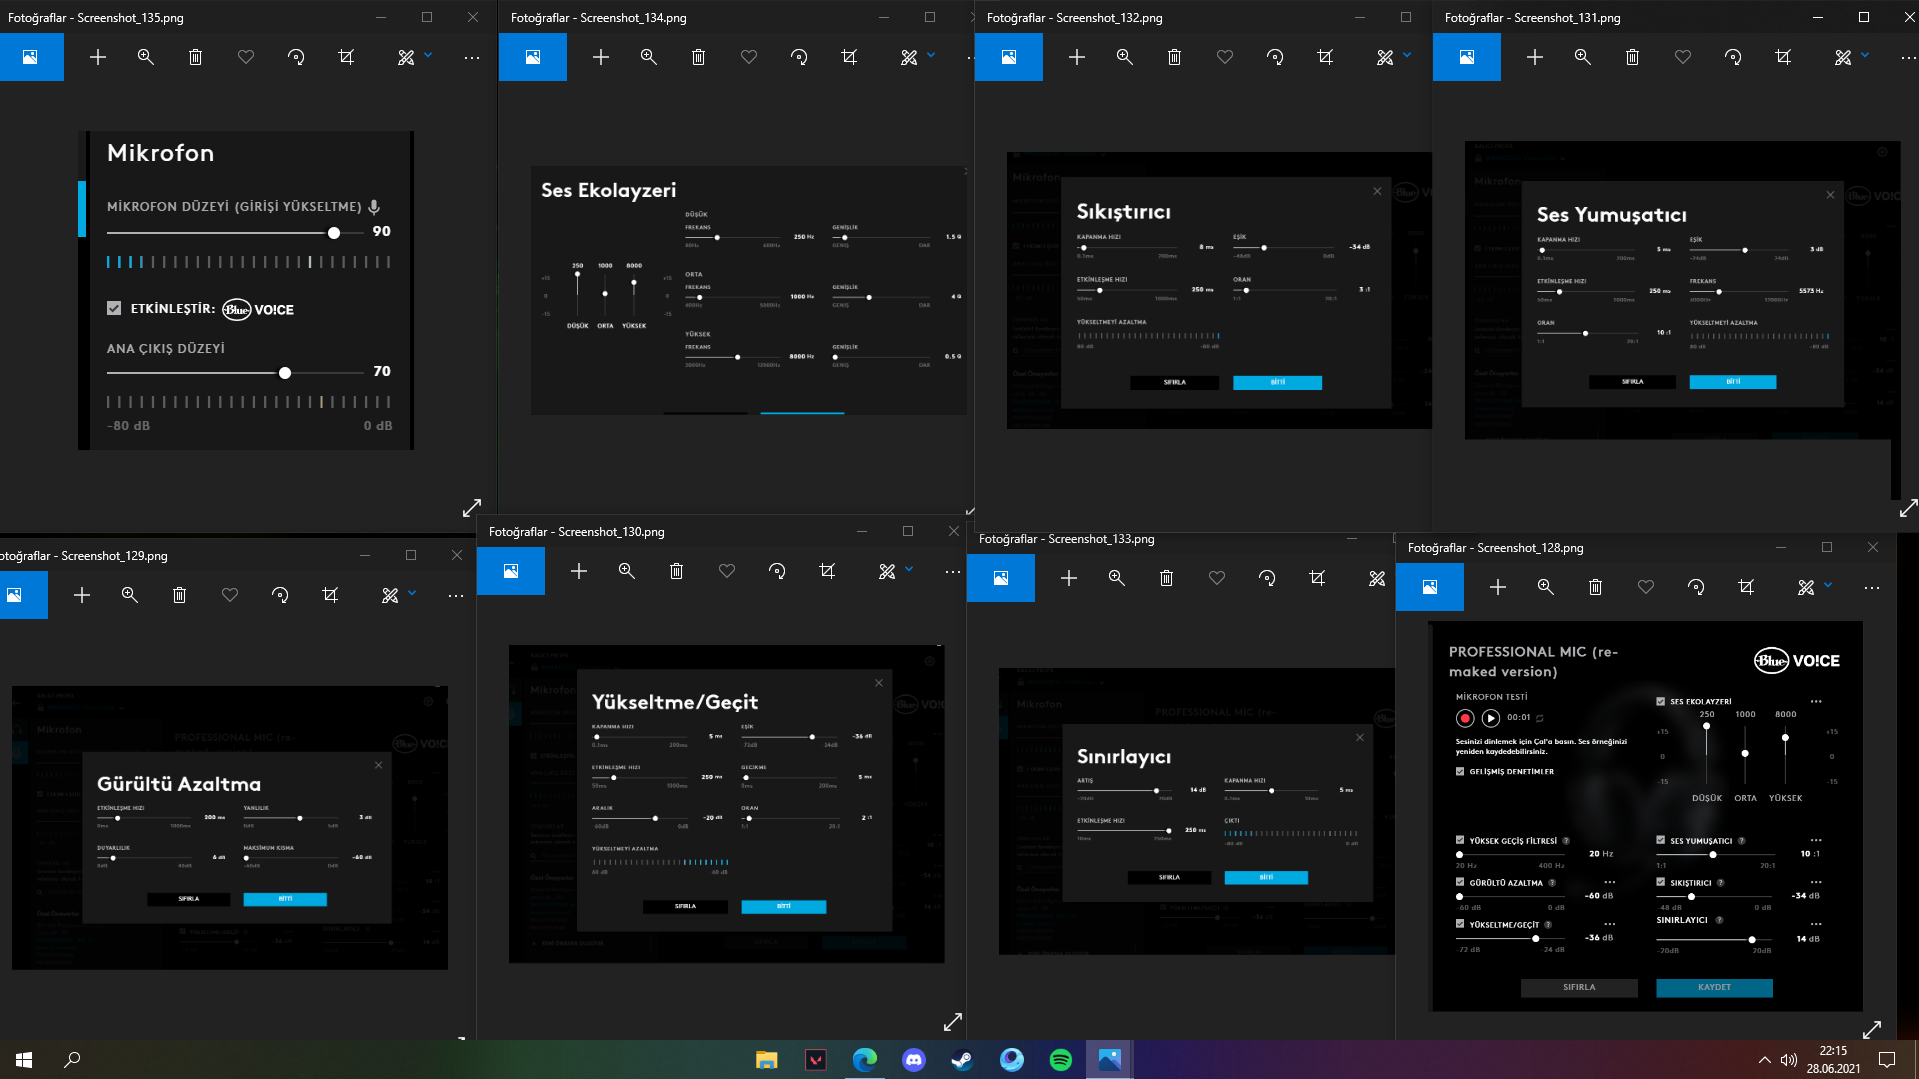Crop the Screenshot_134 photo
This screenshot has height=1079, width=1919.
point(849,57)
